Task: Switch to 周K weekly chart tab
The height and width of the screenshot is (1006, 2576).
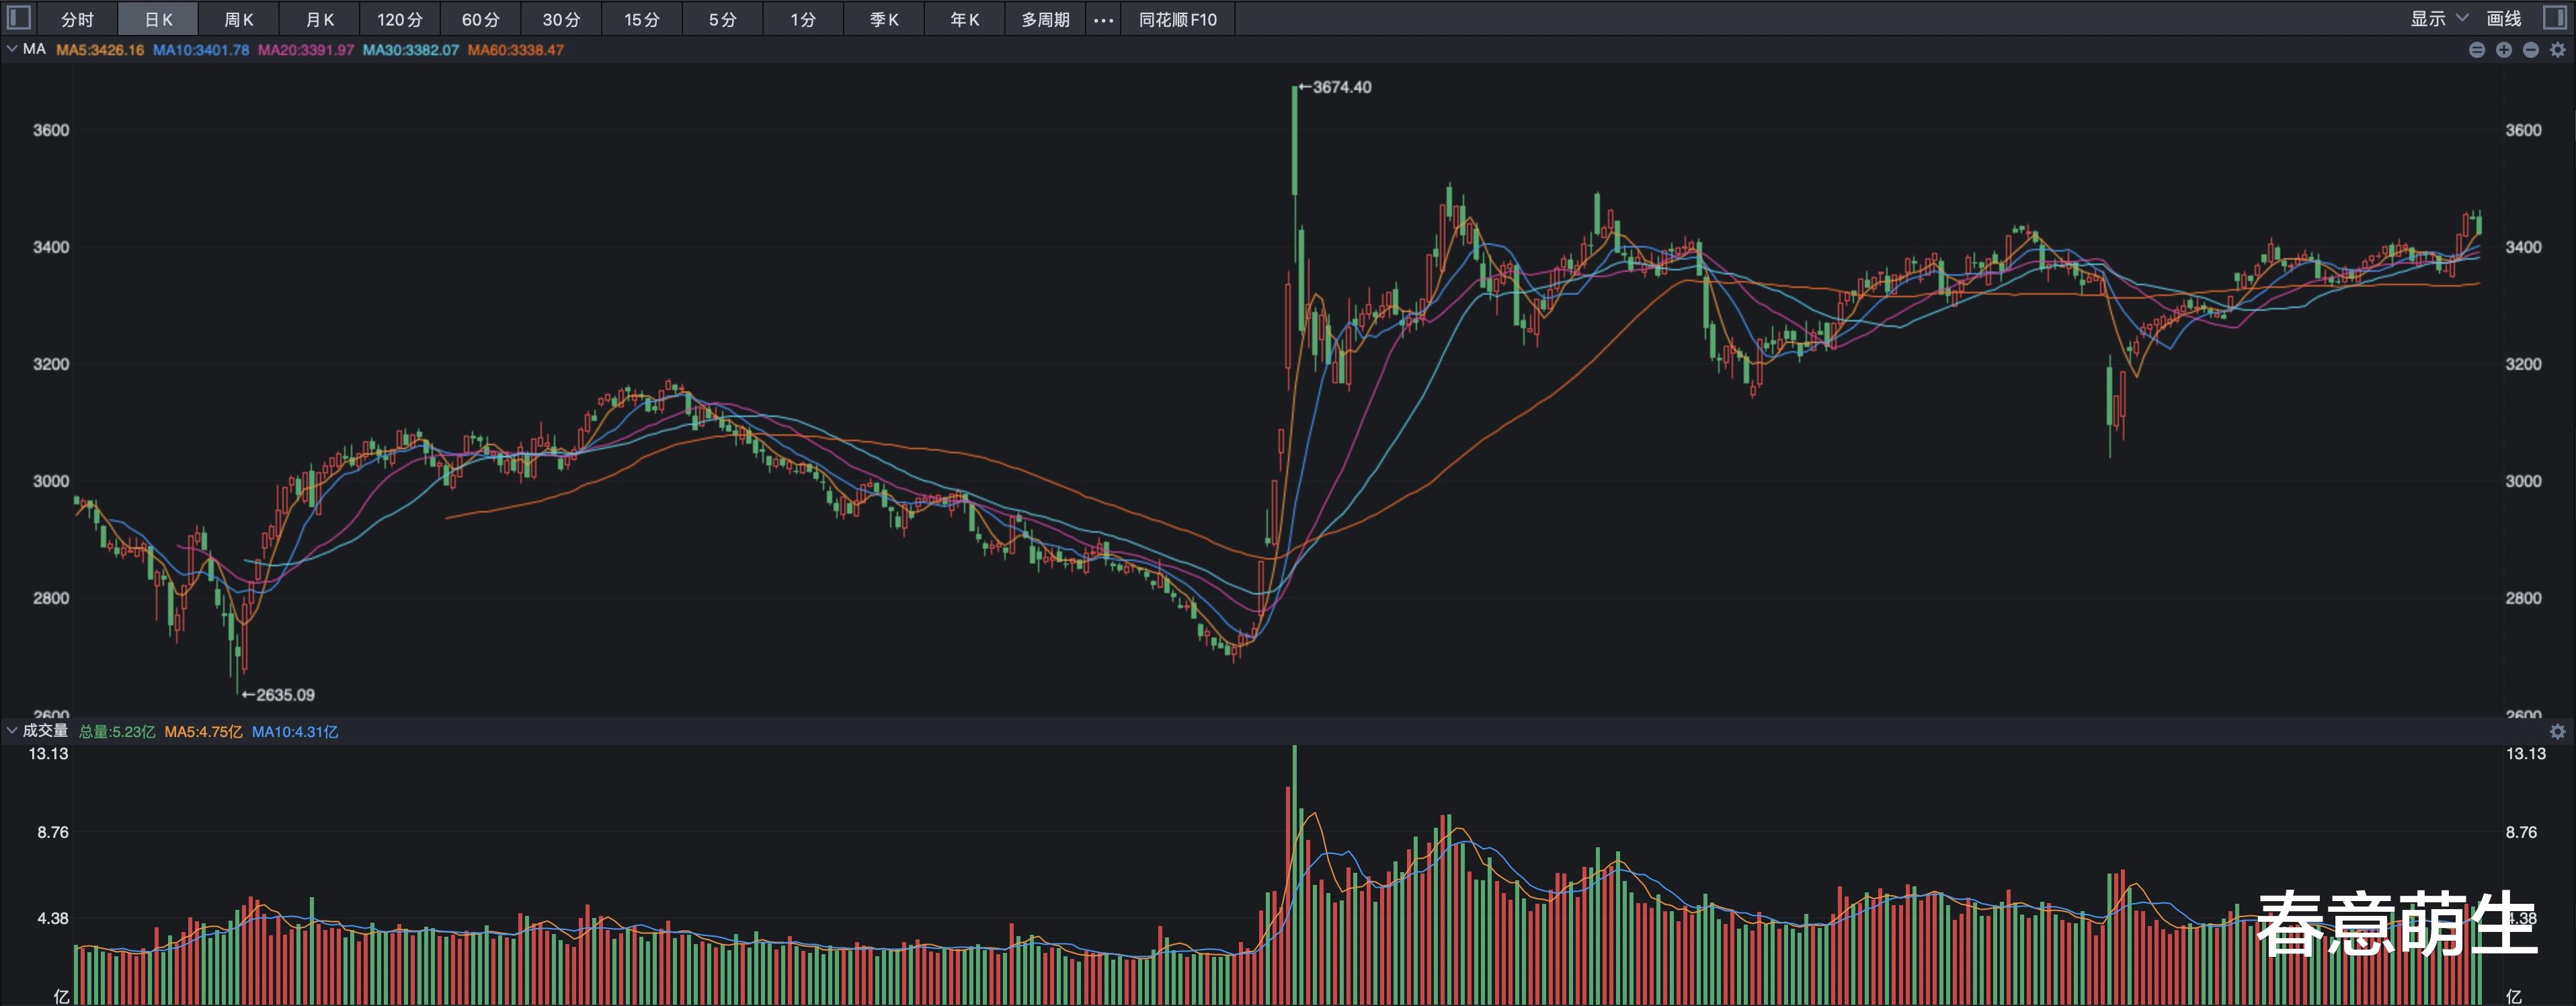Action: pos(238,20)
